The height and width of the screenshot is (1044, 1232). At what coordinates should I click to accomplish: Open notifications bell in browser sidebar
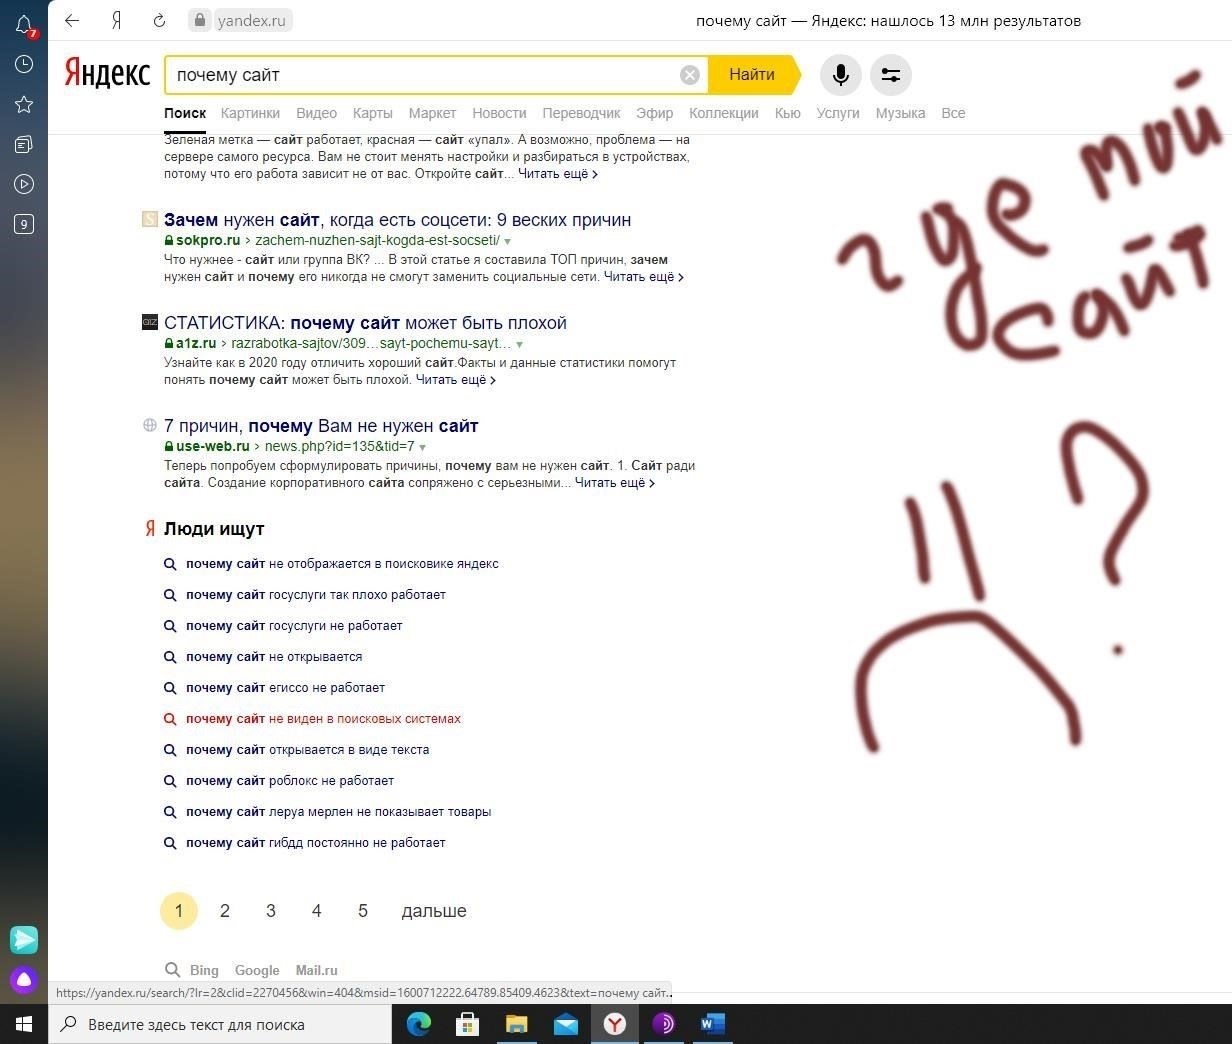(24, 26)
